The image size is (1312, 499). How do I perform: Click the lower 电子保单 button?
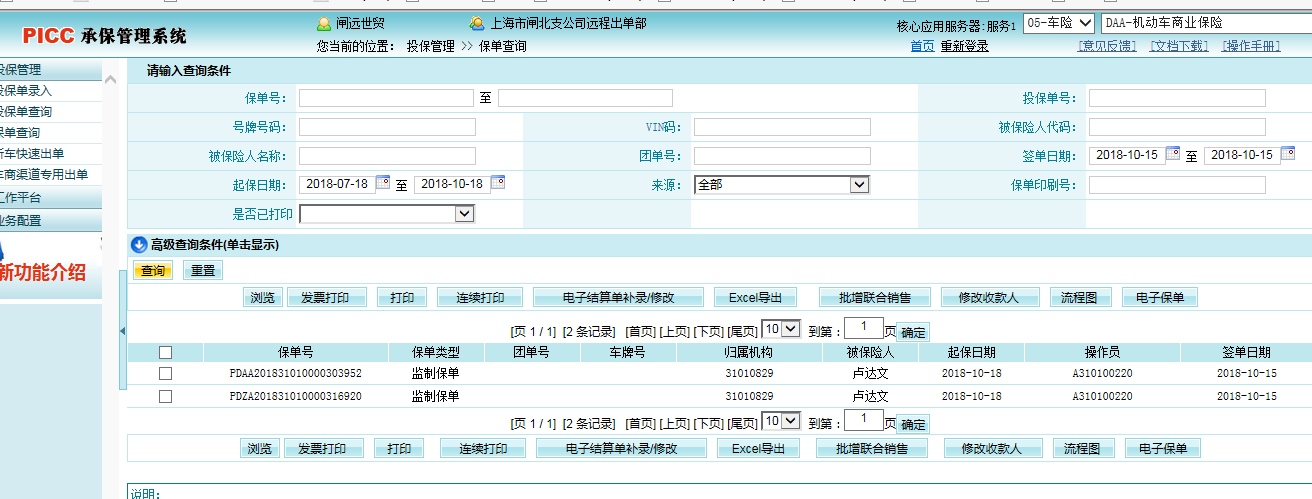pos(1163,448)
